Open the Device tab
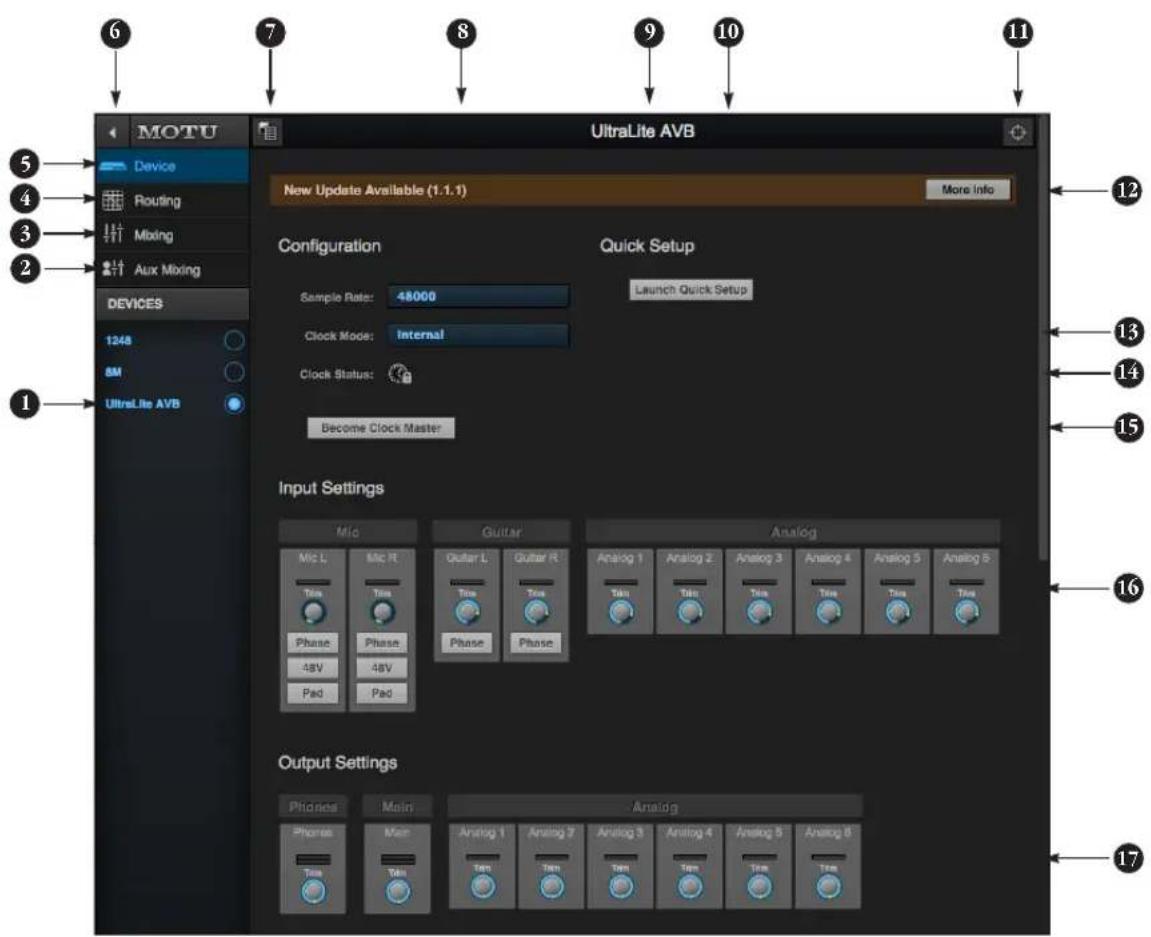The width and height of the screenshot is (1151, 937). (173, 166)
